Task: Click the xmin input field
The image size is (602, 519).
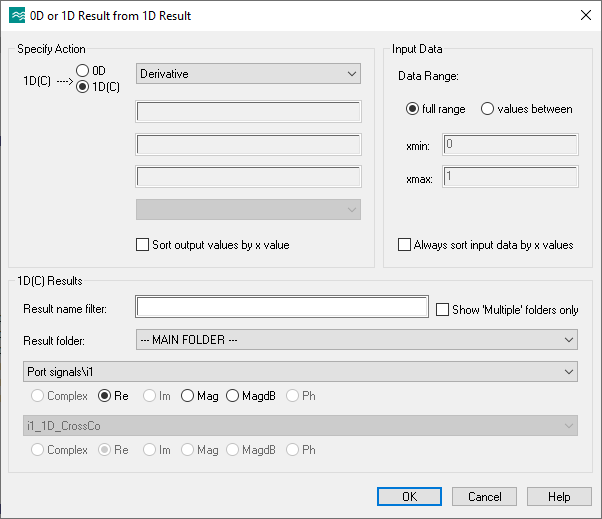Action: 510,144
